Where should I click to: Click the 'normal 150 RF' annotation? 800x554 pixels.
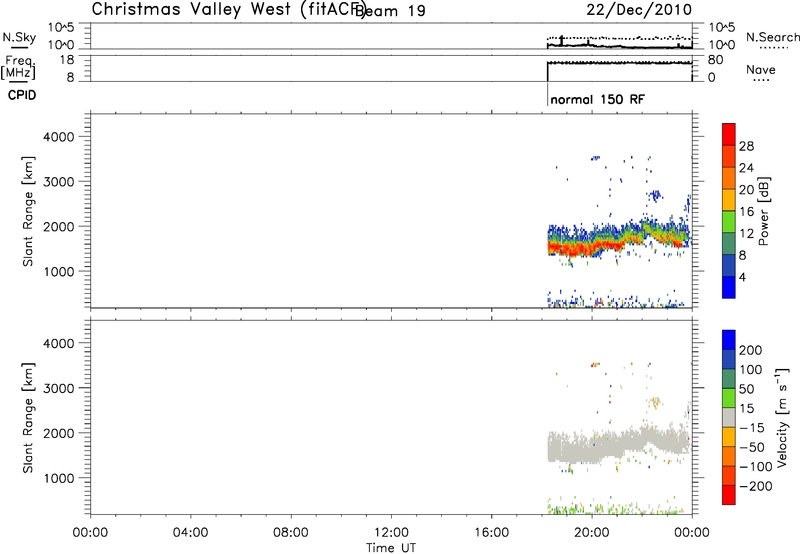[x=597, y=99]
